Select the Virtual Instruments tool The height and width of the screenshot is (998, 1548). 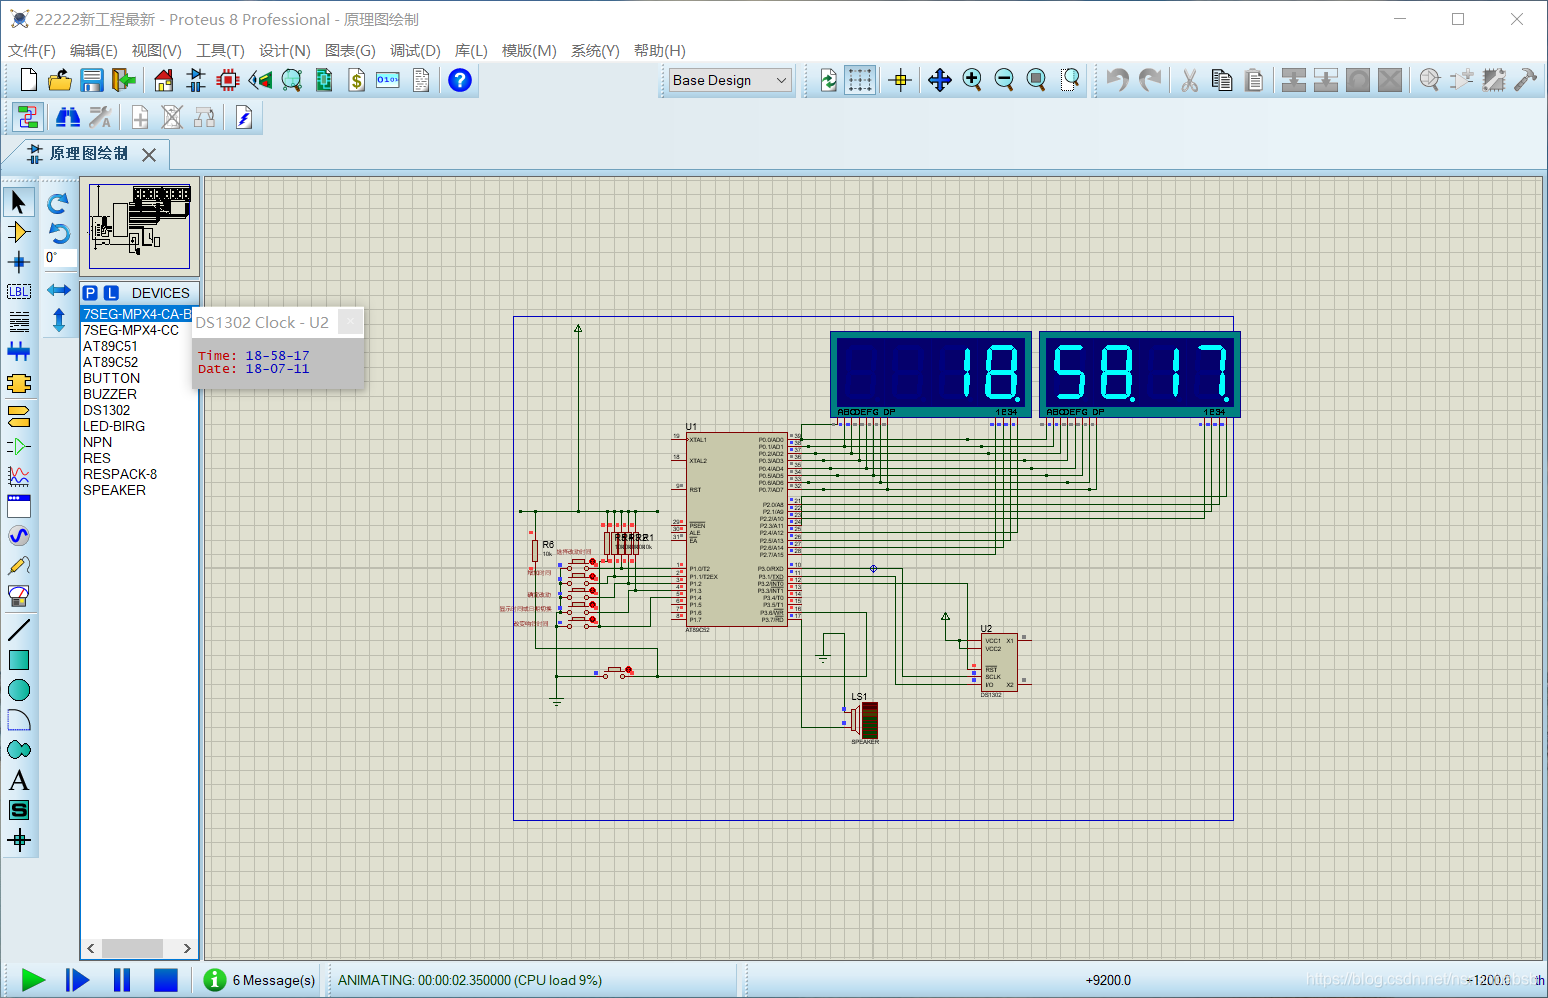click(x=18, y=596)
